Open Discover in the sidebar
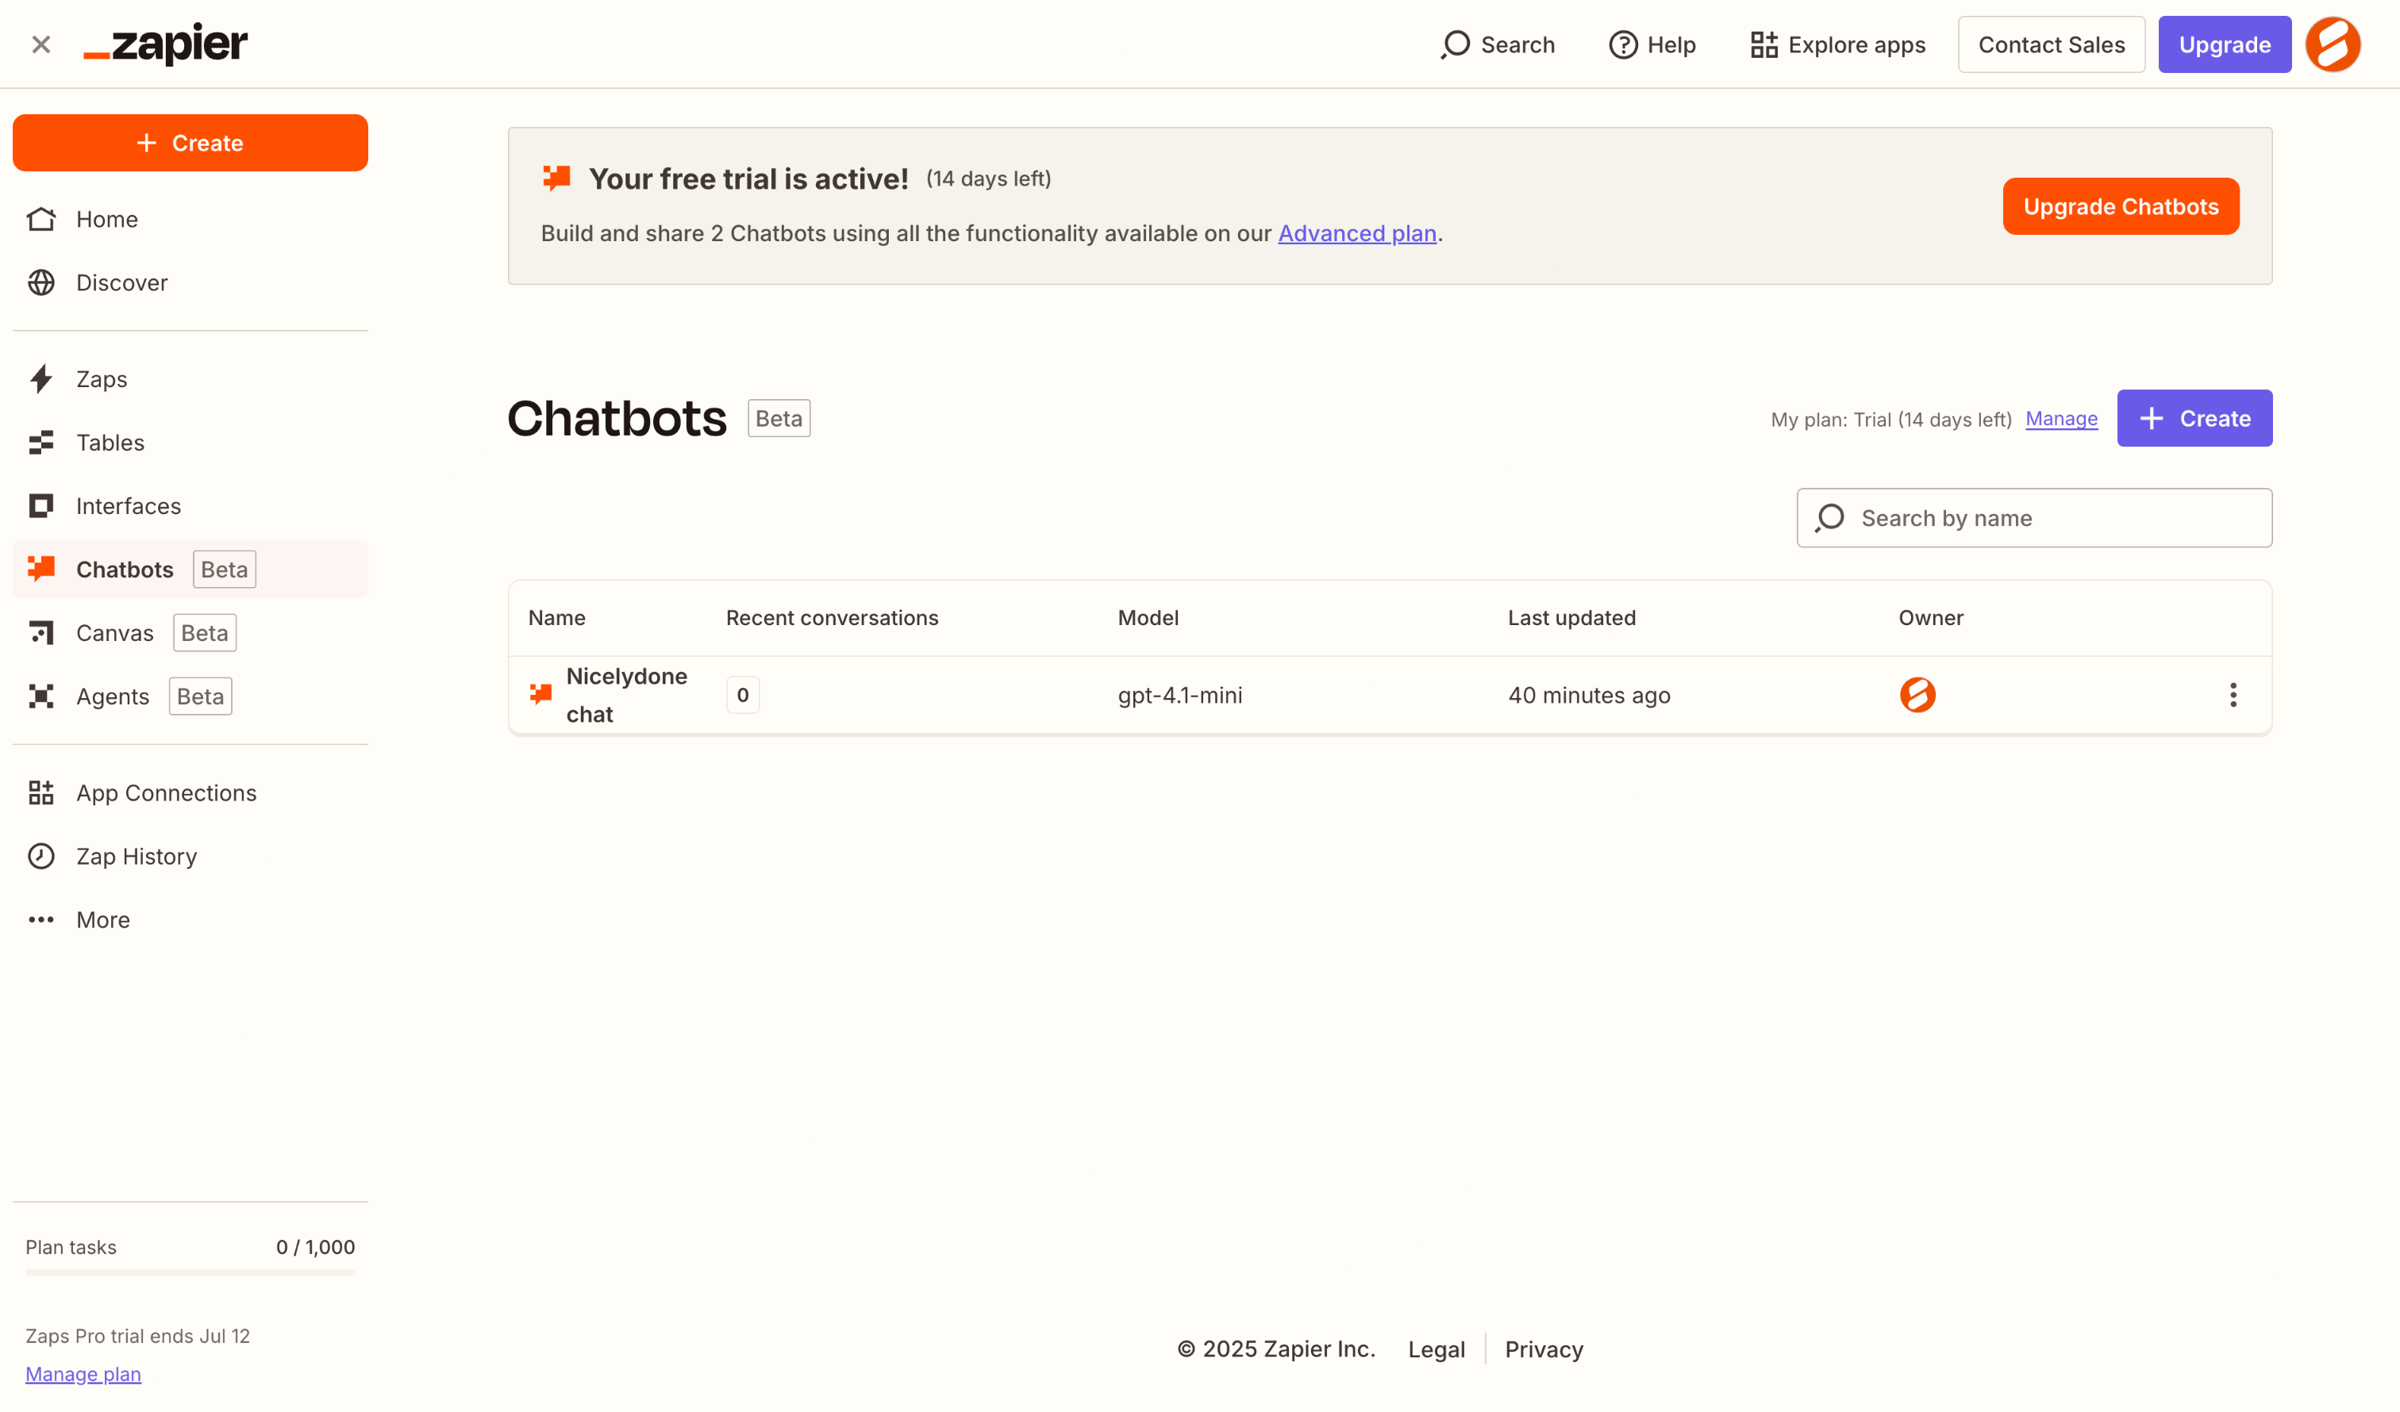The image size is (2400, 1412). 190,282
